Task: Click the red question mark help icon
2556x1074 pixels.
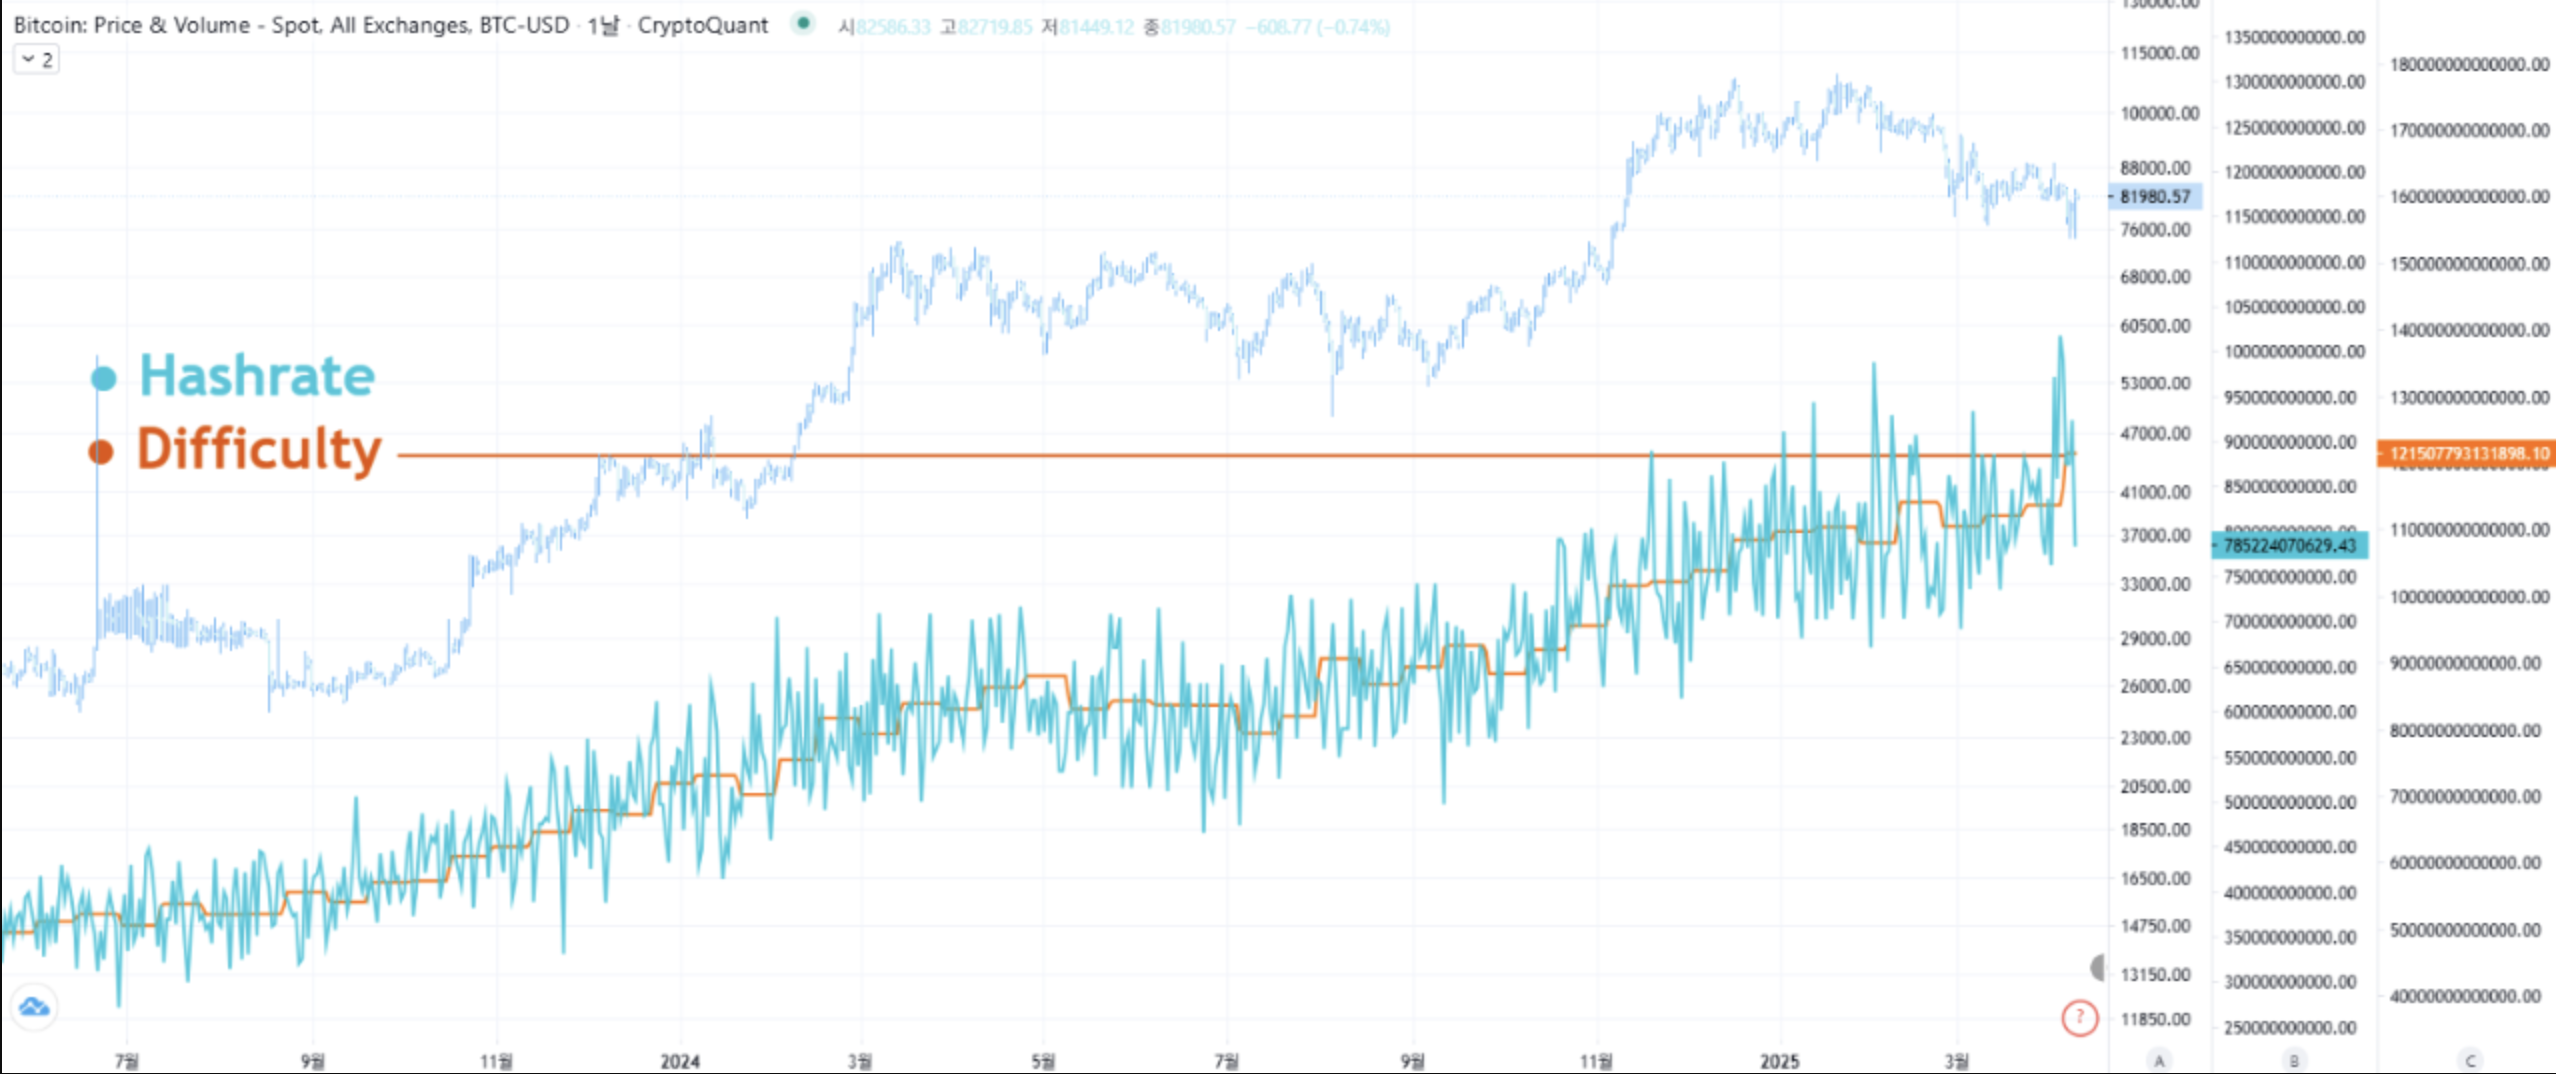Action: click(2079, 1018)
